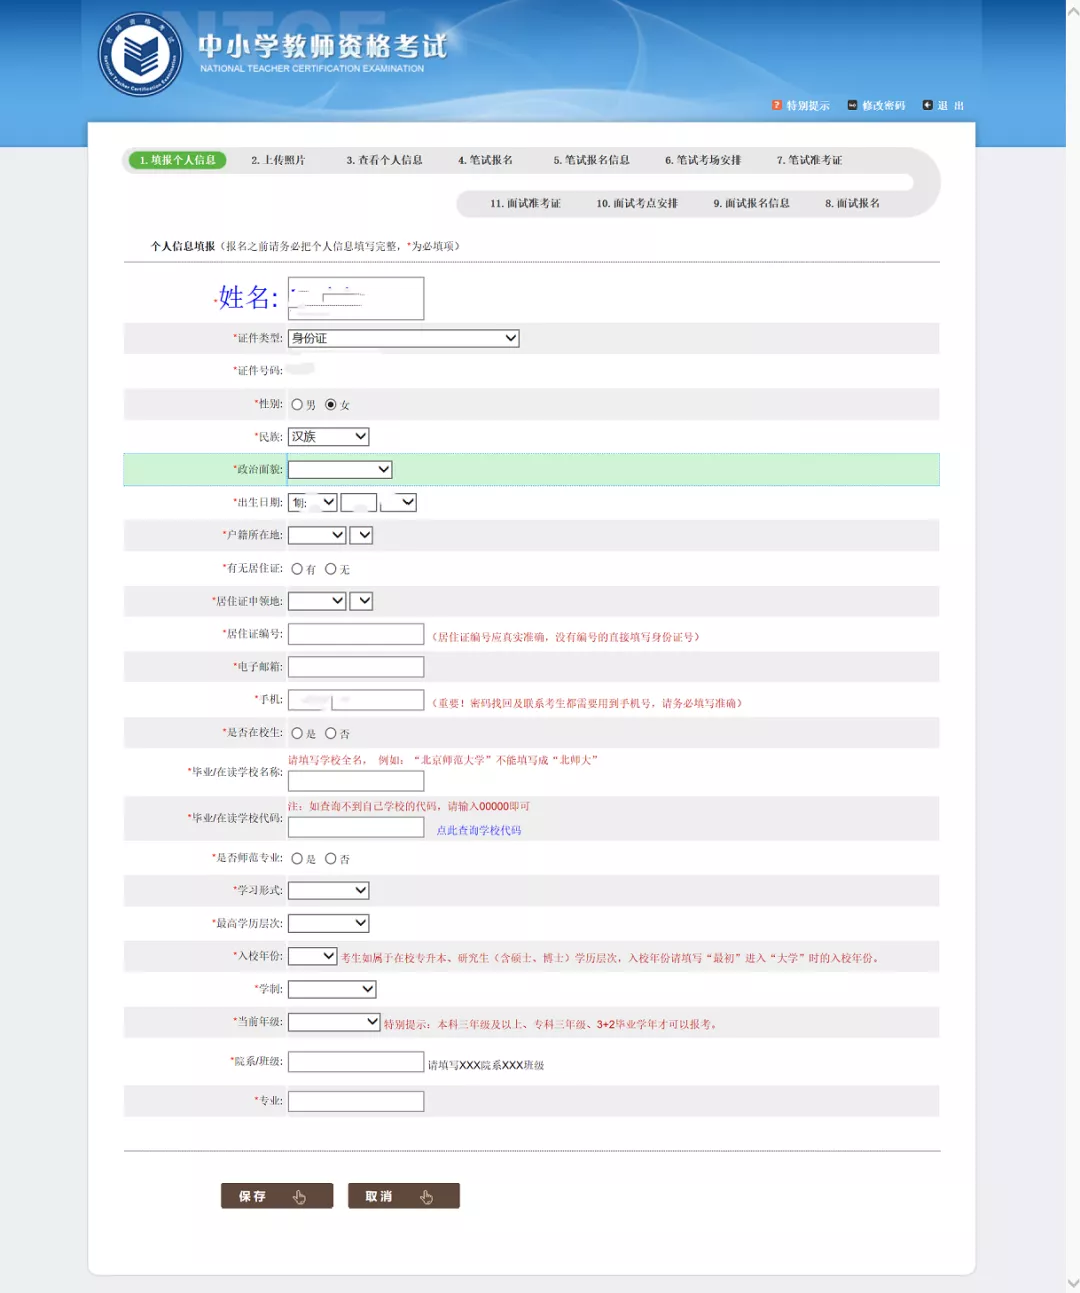This screenshot has width=1080, height=1293.
Task: Click the 点此查询学校代码 link
Action: coord(479,830)
